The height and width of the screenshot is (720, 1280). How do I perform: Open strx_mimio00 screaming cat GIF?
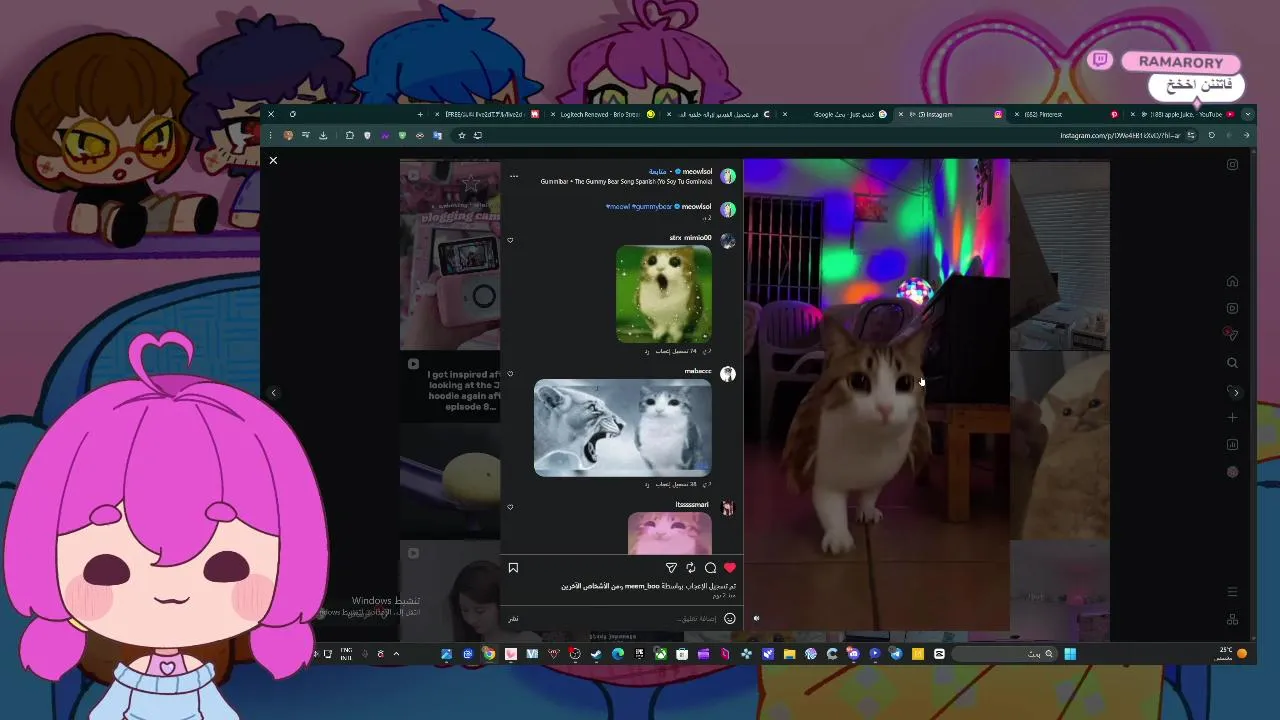(664, 294)
